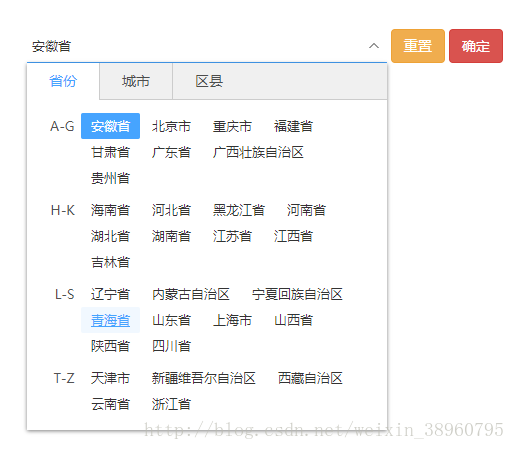Viewport: 516px width, 450px height.
Task: Select the 省份 tab
Action: point(63,81)
